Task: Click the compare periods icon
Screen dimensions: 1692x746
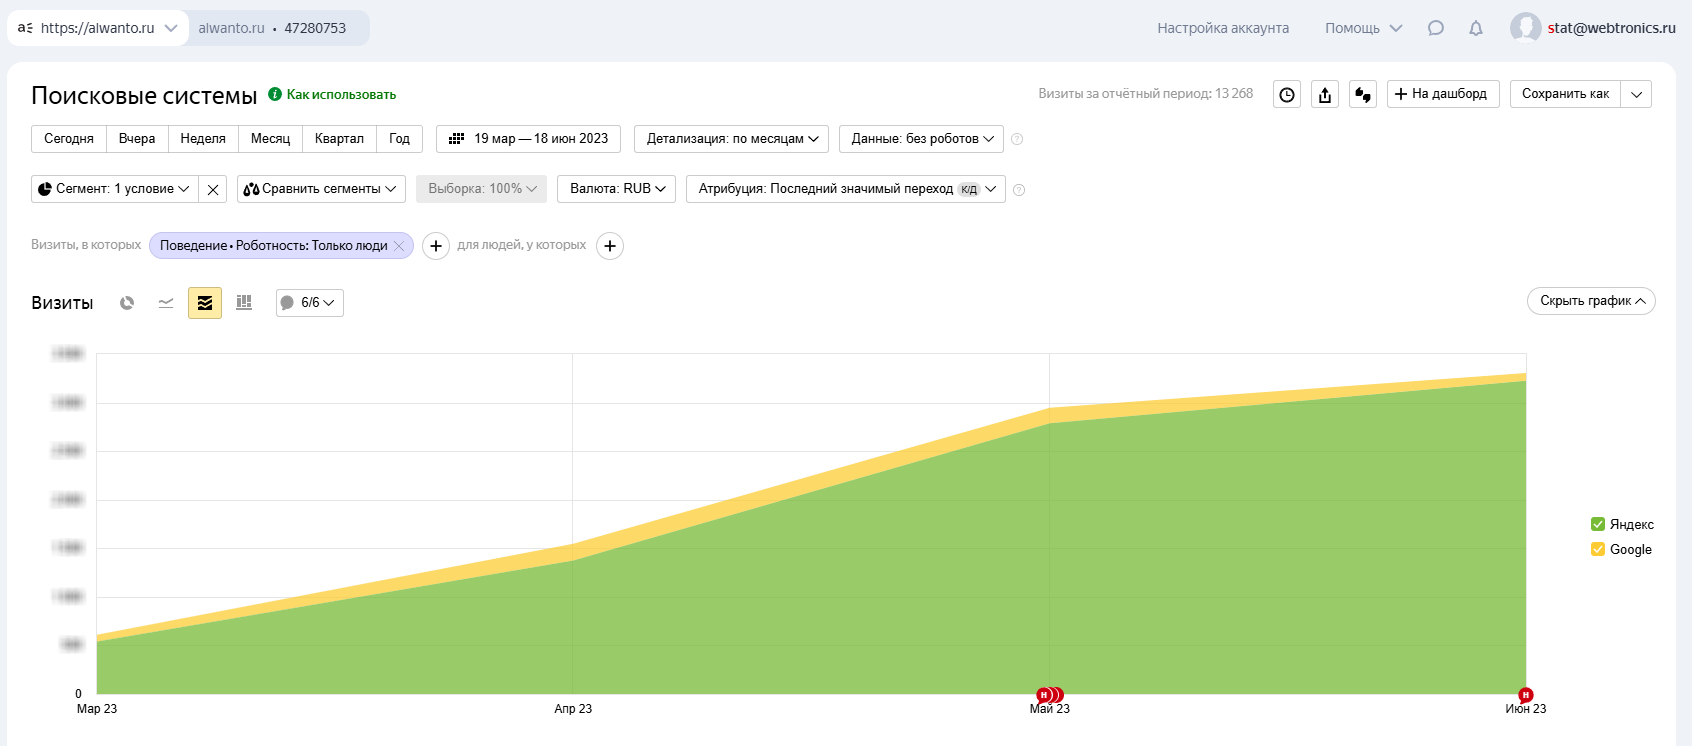Action: tap(1363, 94)
